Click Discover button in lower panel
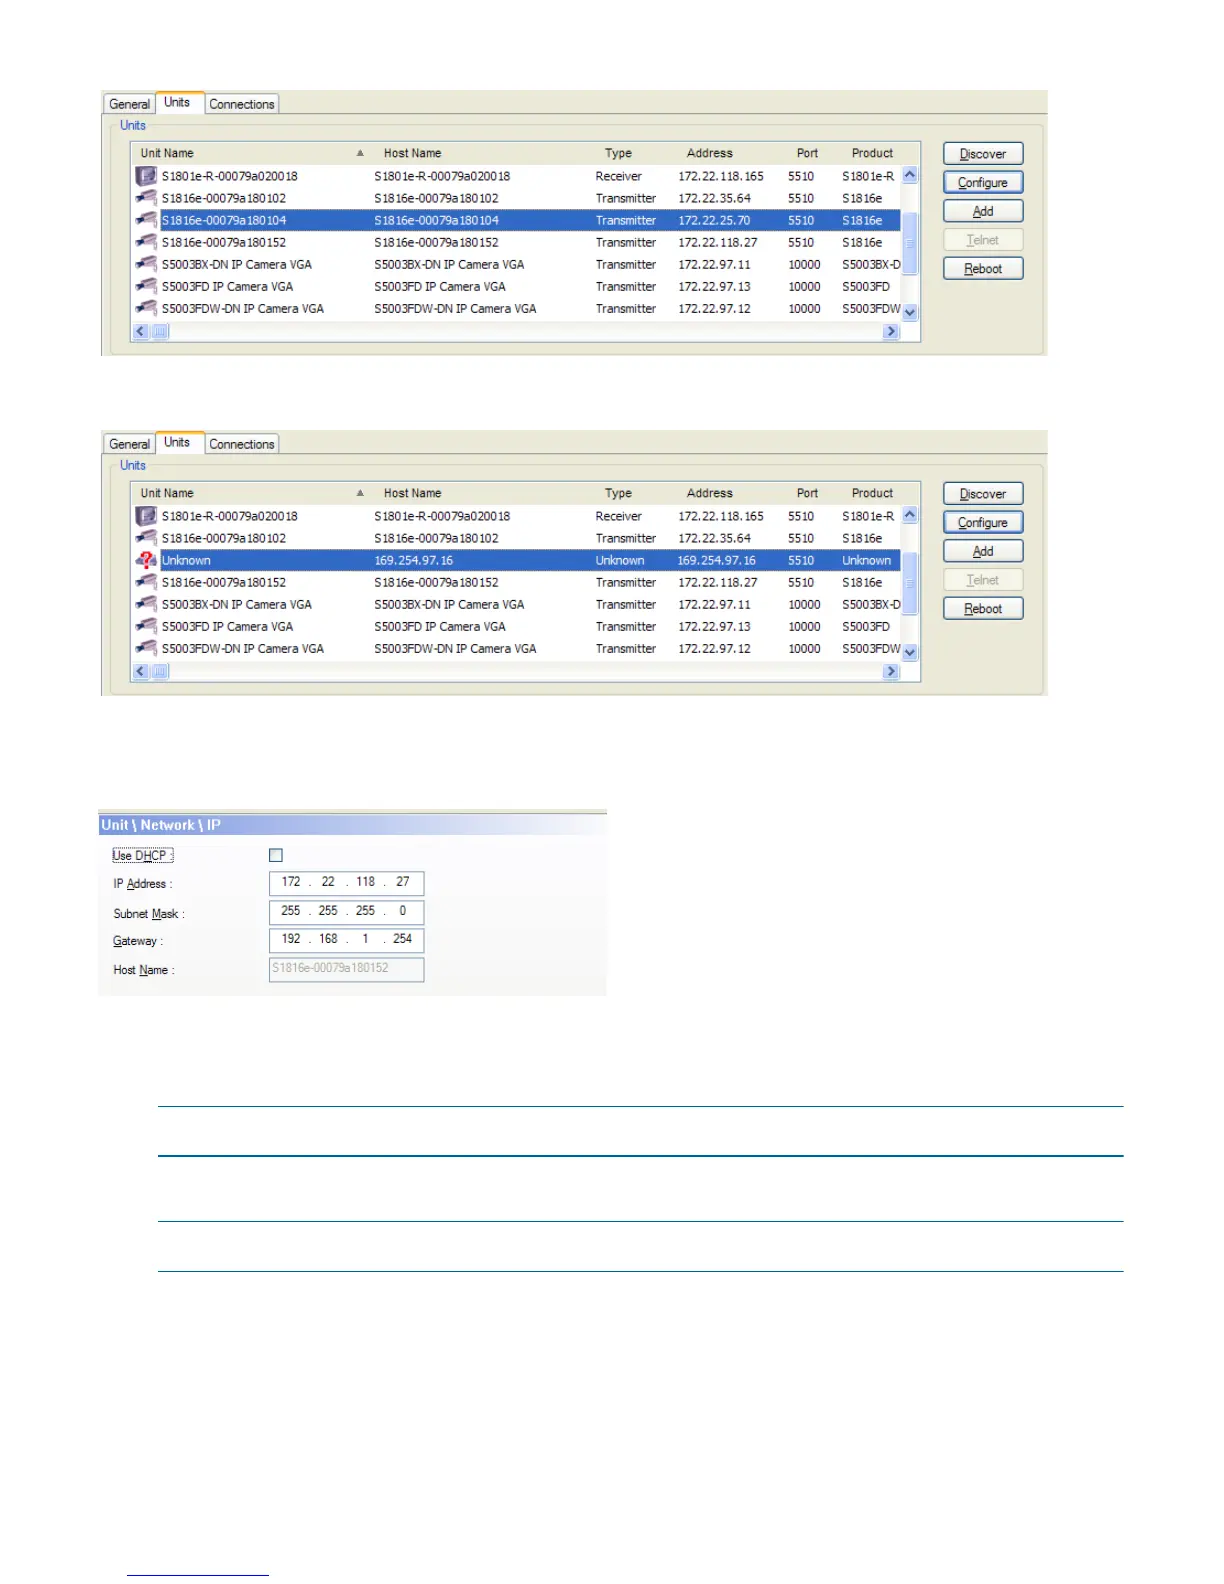The height and width of the screenshot is (1584, 1224). (983, 494)
